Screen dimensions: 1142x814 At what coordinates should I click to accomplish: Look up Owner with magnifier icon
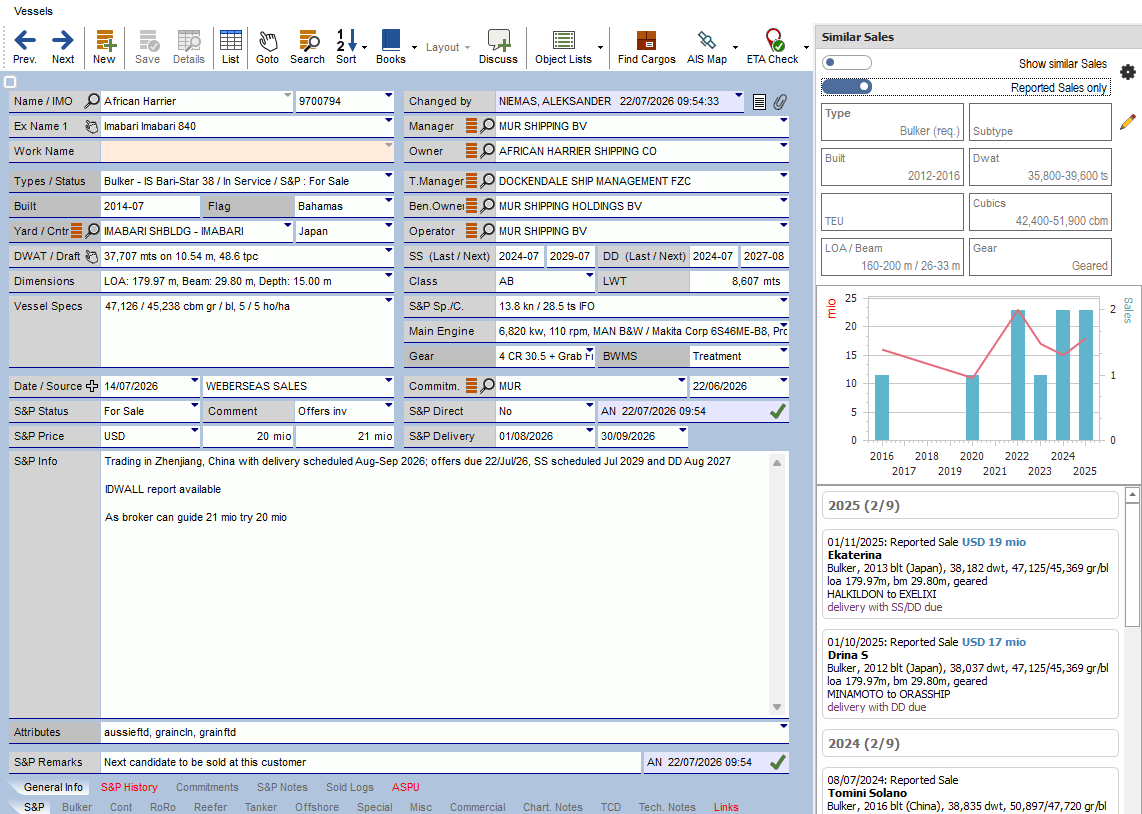coord(487,151)
